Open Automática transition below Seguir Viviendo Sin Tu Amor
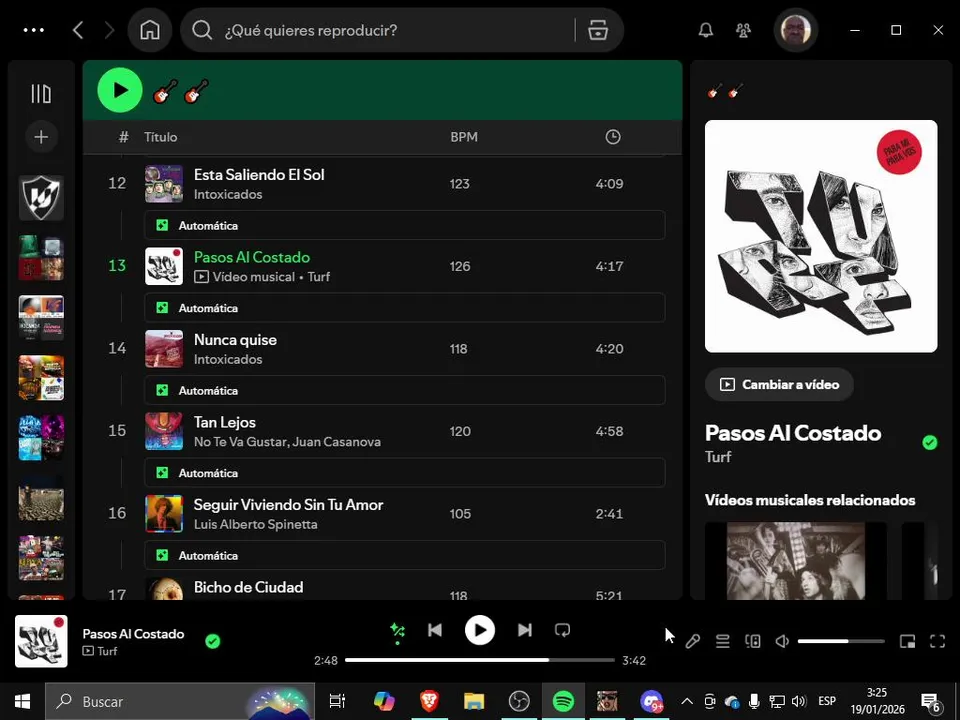This screenshot has height=720, width=960. pyautogui.click(x=405, y=555)
